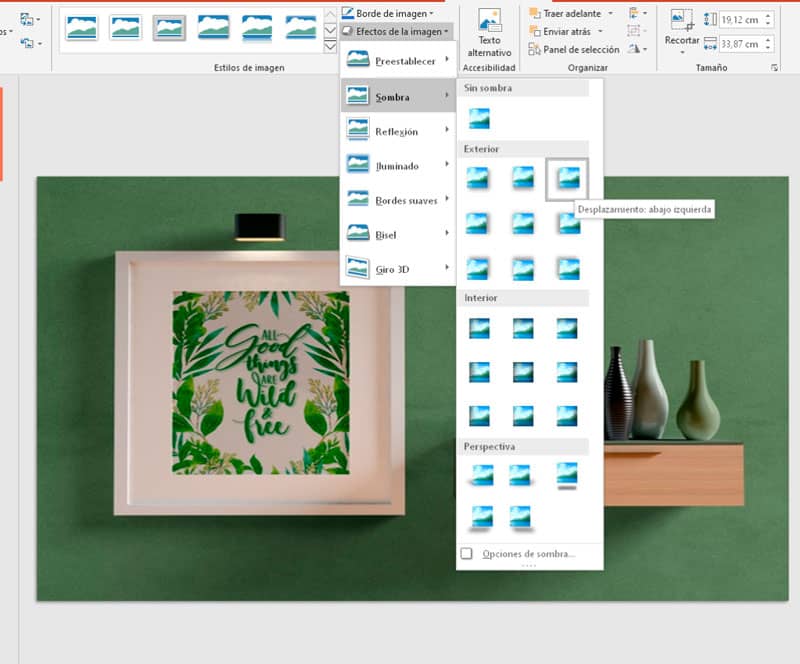Open Reflexión submenu

tap(398, 130)
